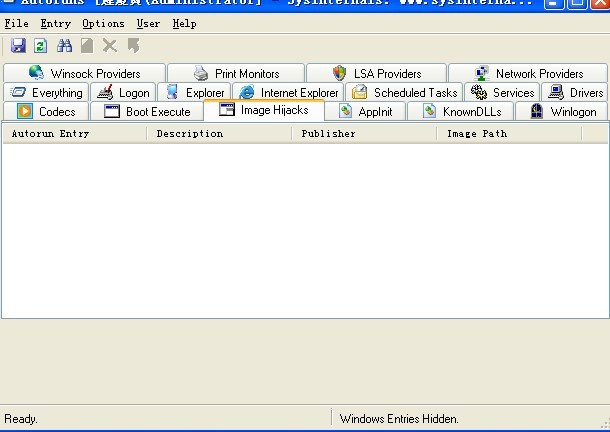Switch to the Everything tab
The height and width of the screenshot is (432, 610).
point(46,93)
